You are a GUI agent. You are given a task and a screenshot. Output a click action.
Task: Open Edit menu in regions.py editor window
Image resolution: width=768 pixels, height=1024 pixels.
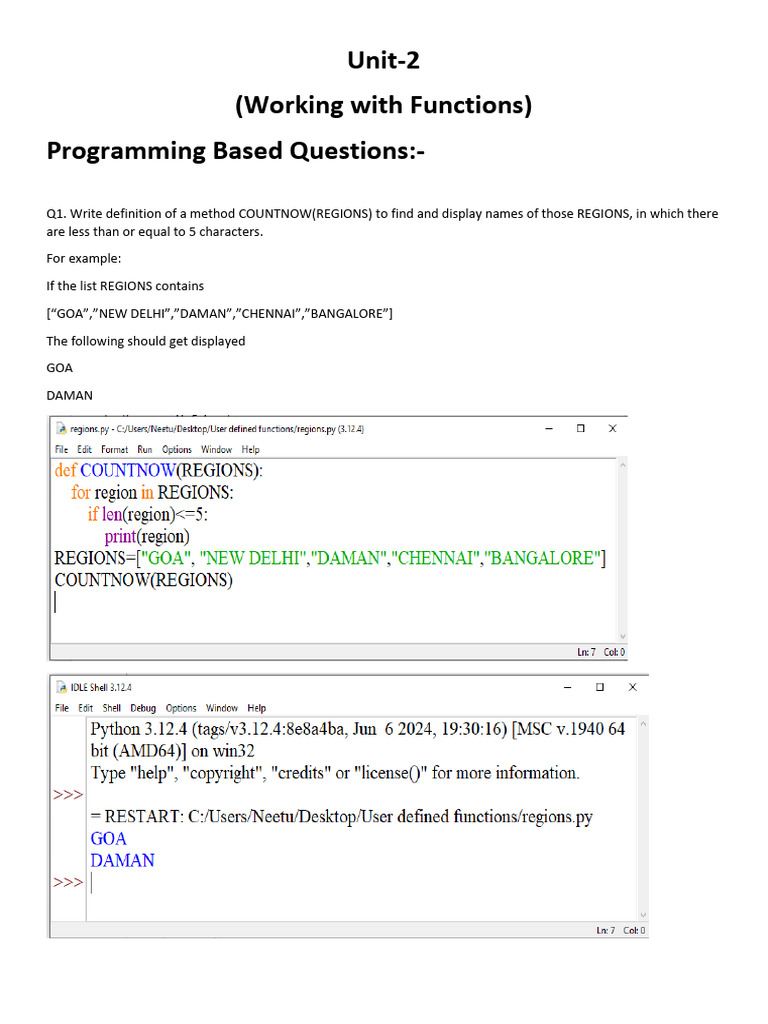pyautogui.click(x=84, y=449)
